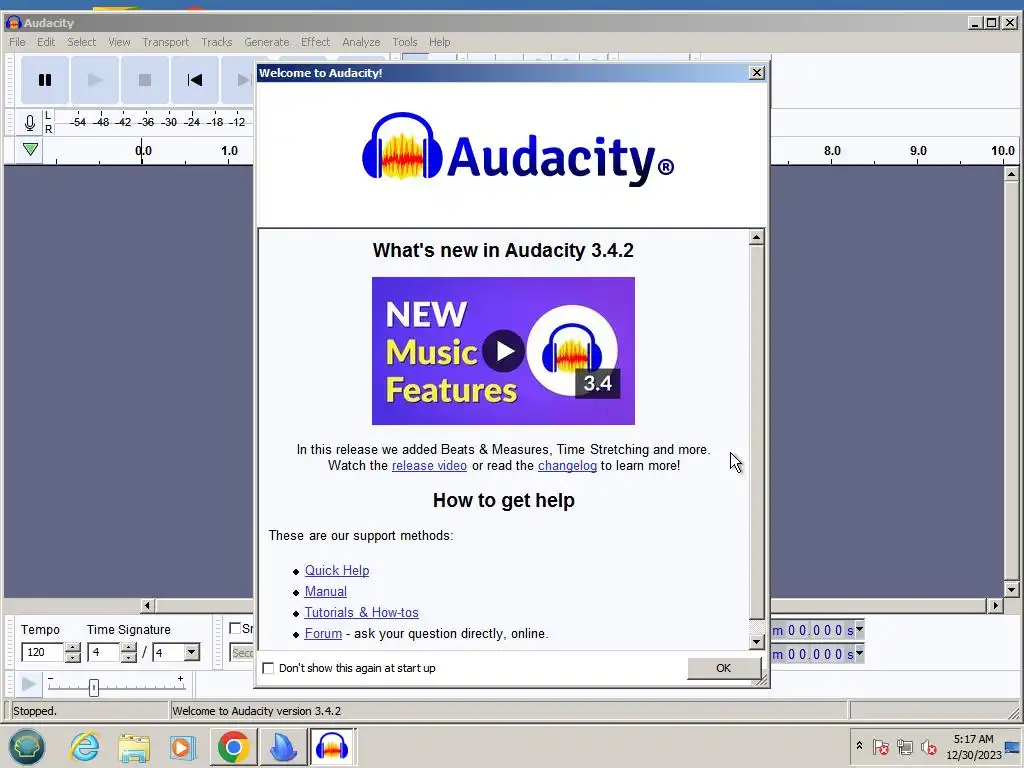
Task: Open the Select menu
Action: [81, 42]
